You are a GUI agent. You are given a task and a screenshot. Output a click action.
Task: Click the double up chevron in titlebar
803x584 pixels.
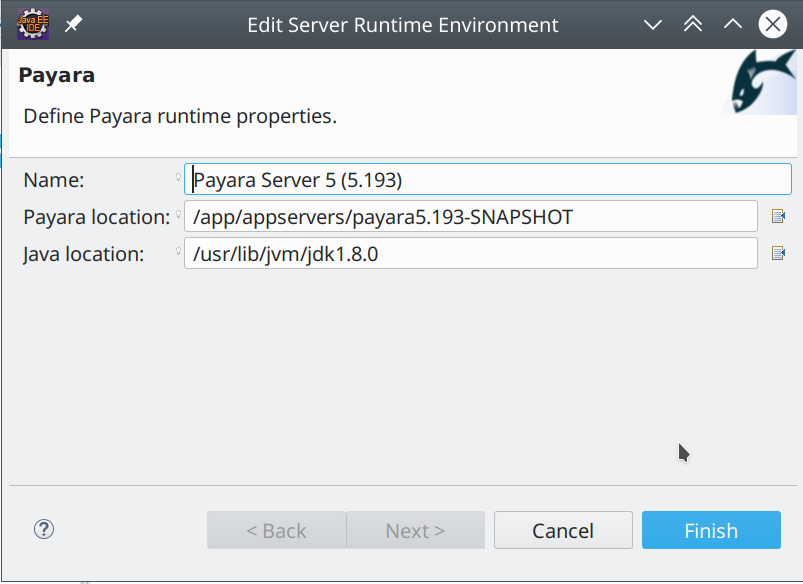(x=692, y=24)
